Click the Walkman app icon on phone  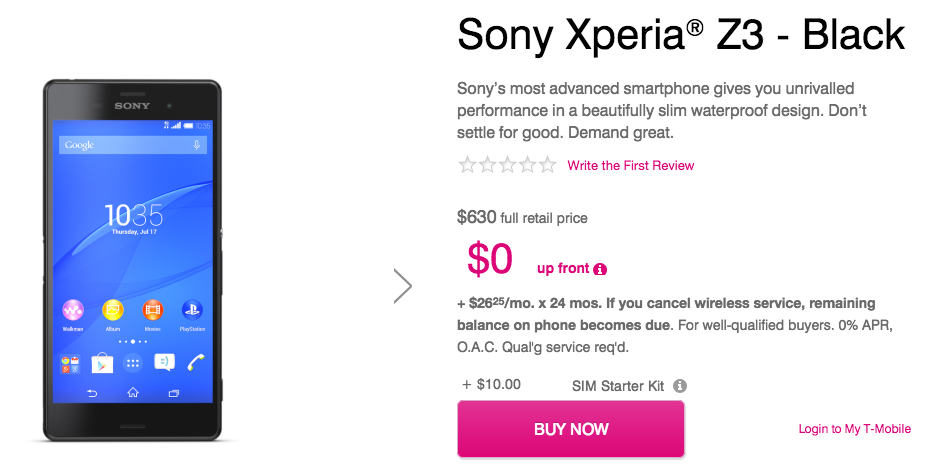coord(73,311)
